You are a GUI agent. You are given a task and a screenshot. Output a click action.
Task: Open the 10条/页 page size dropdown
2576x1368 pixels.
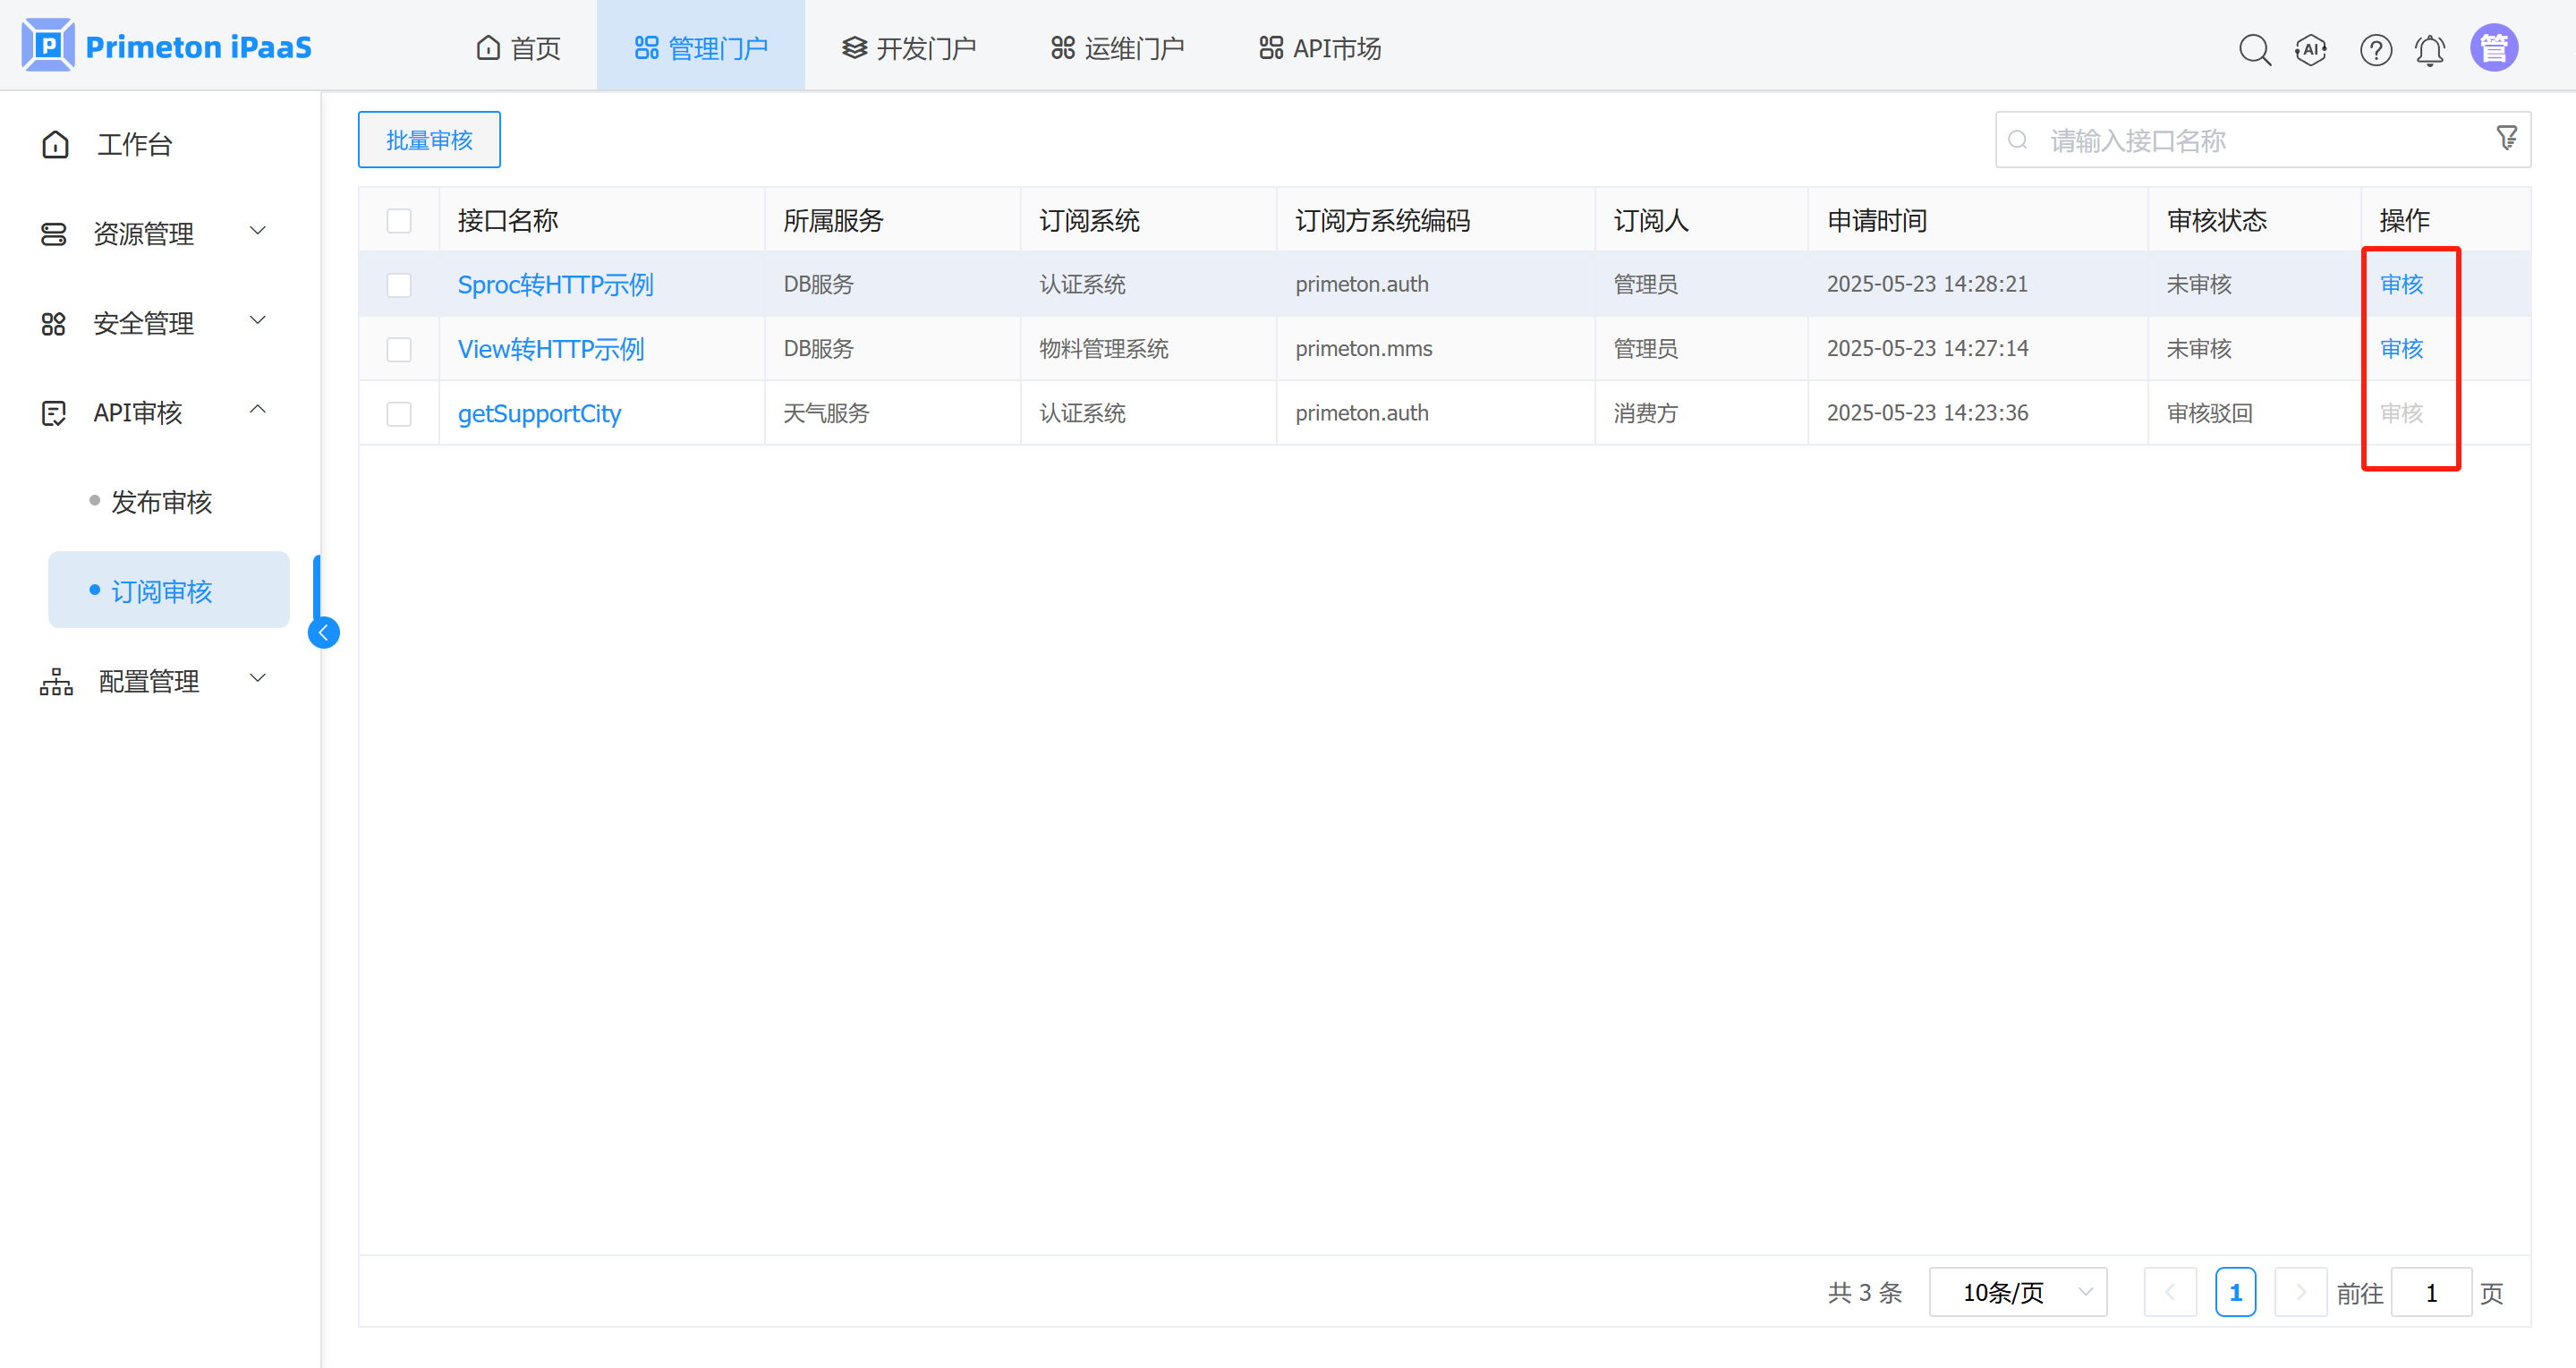[2017, 1292]
